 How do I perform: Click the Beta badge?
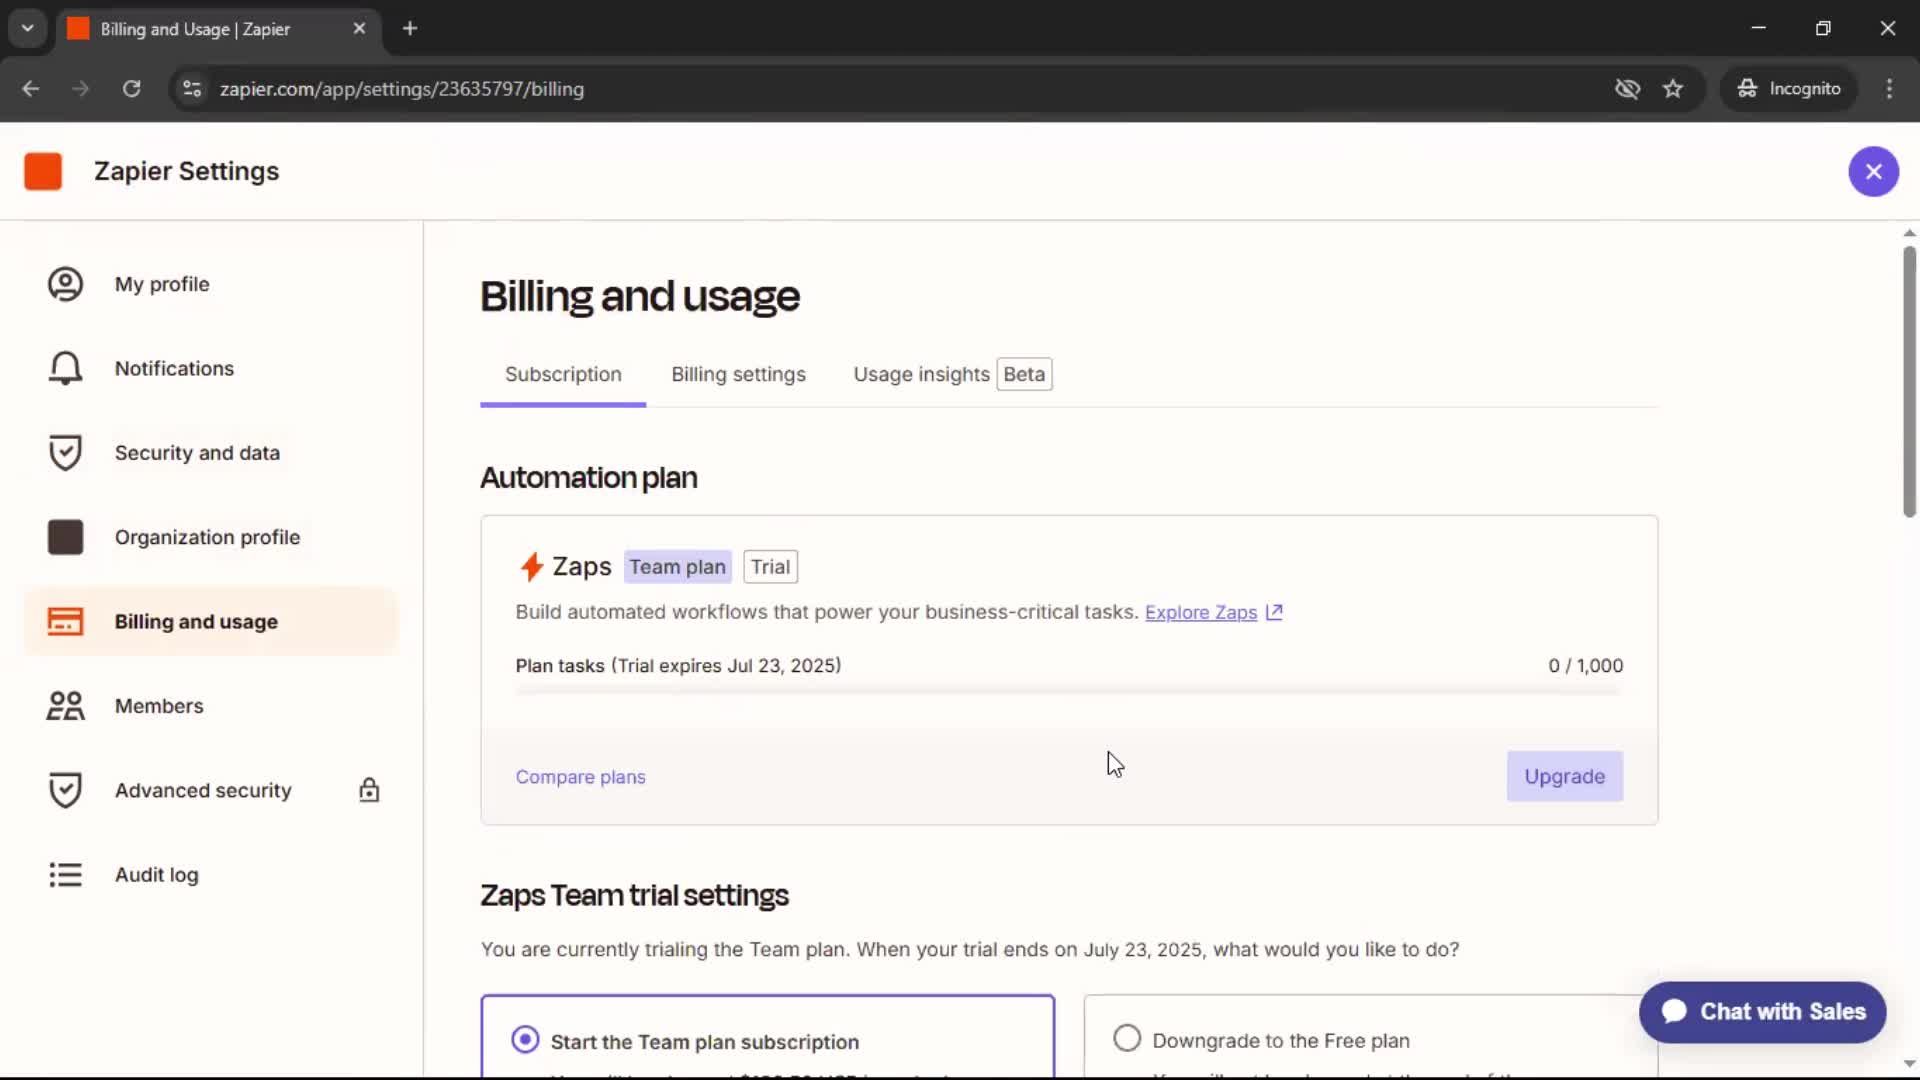[1024, 374]
